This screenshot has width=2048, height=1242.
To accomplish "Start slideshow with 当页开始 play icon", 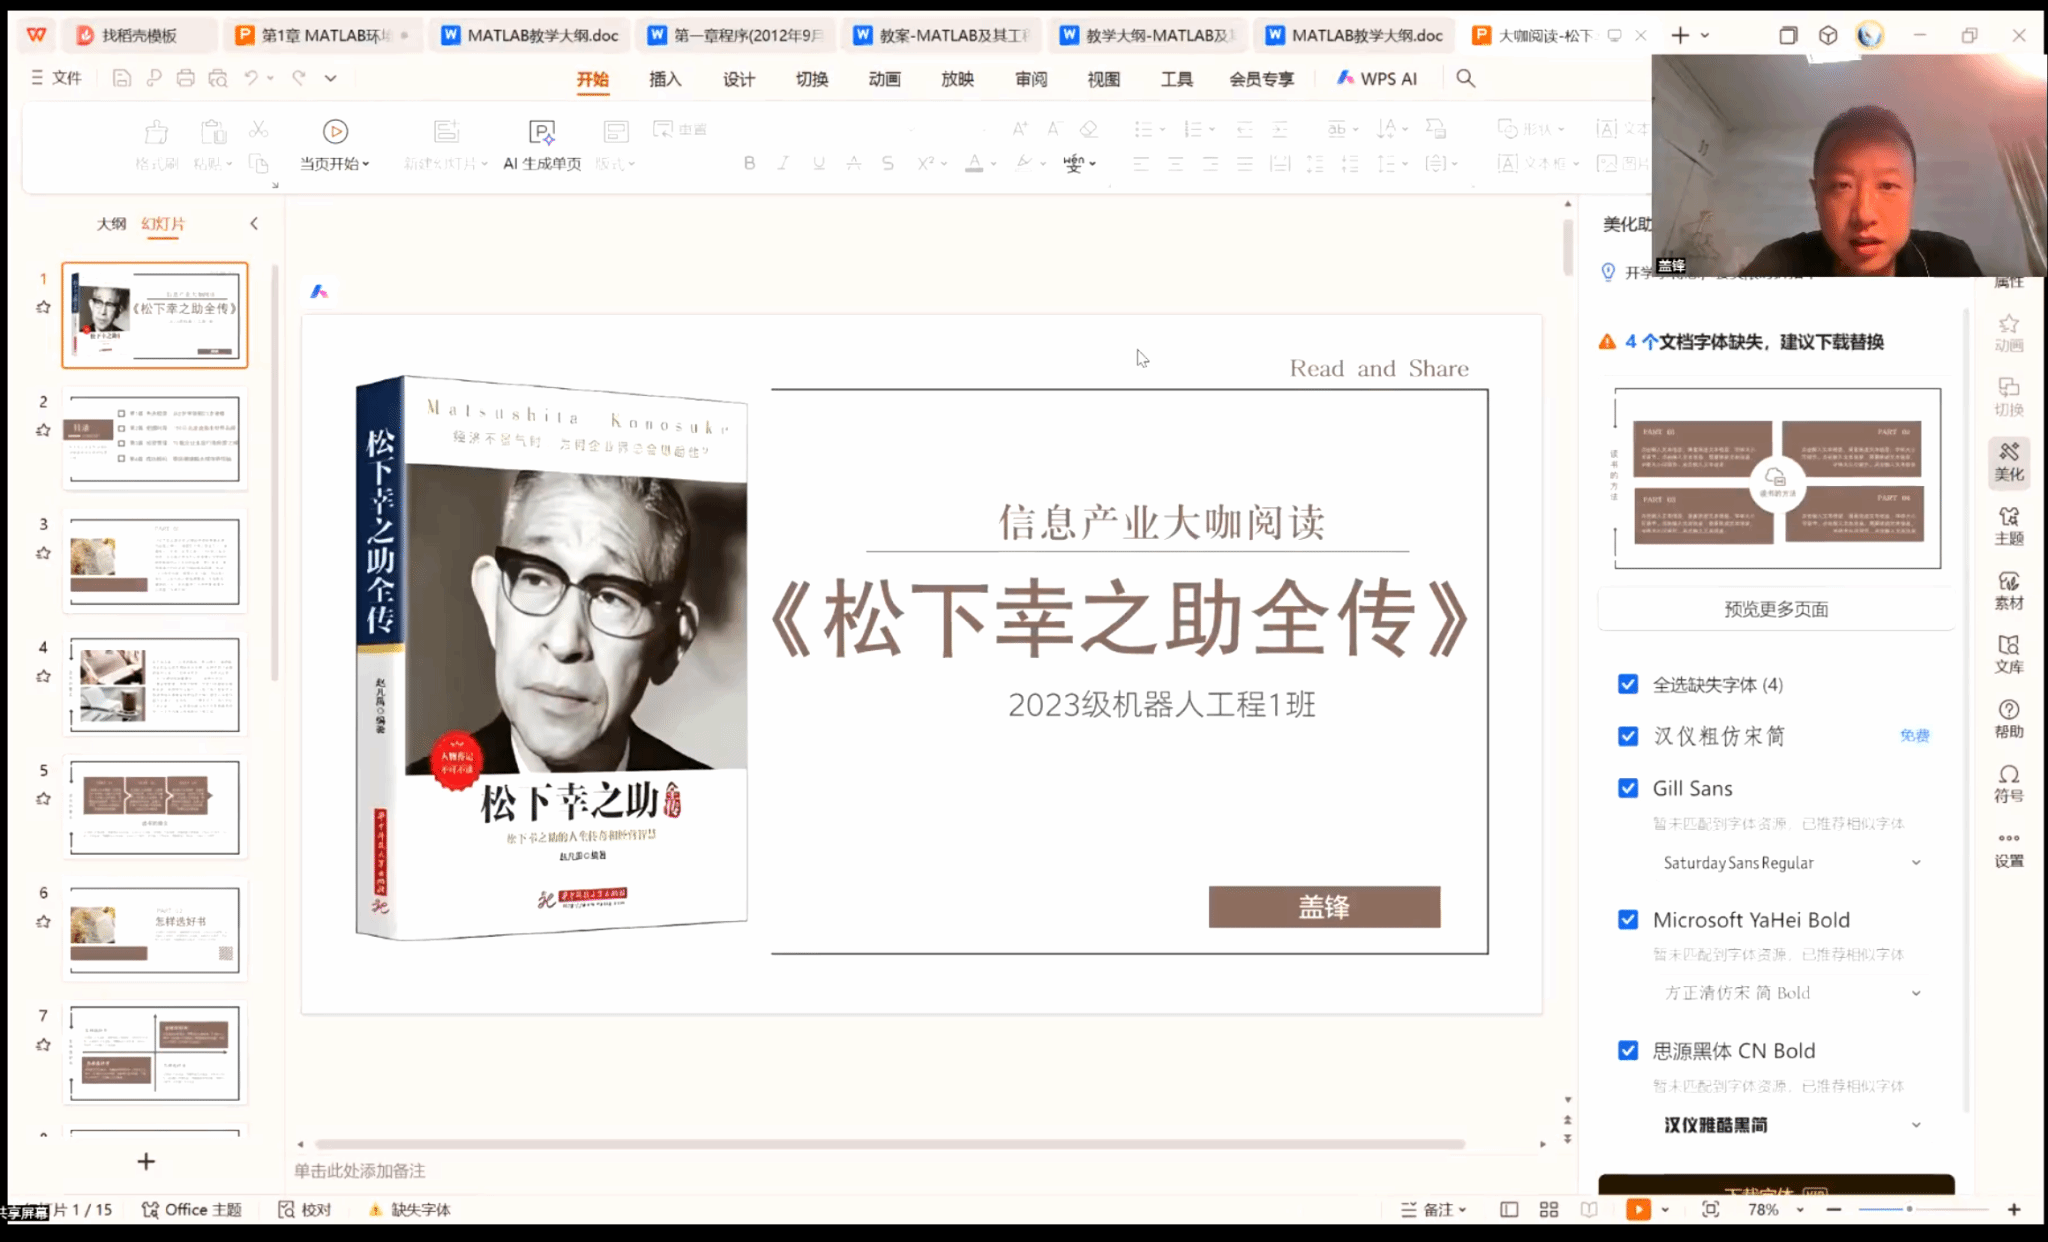I will click(335, 132).
